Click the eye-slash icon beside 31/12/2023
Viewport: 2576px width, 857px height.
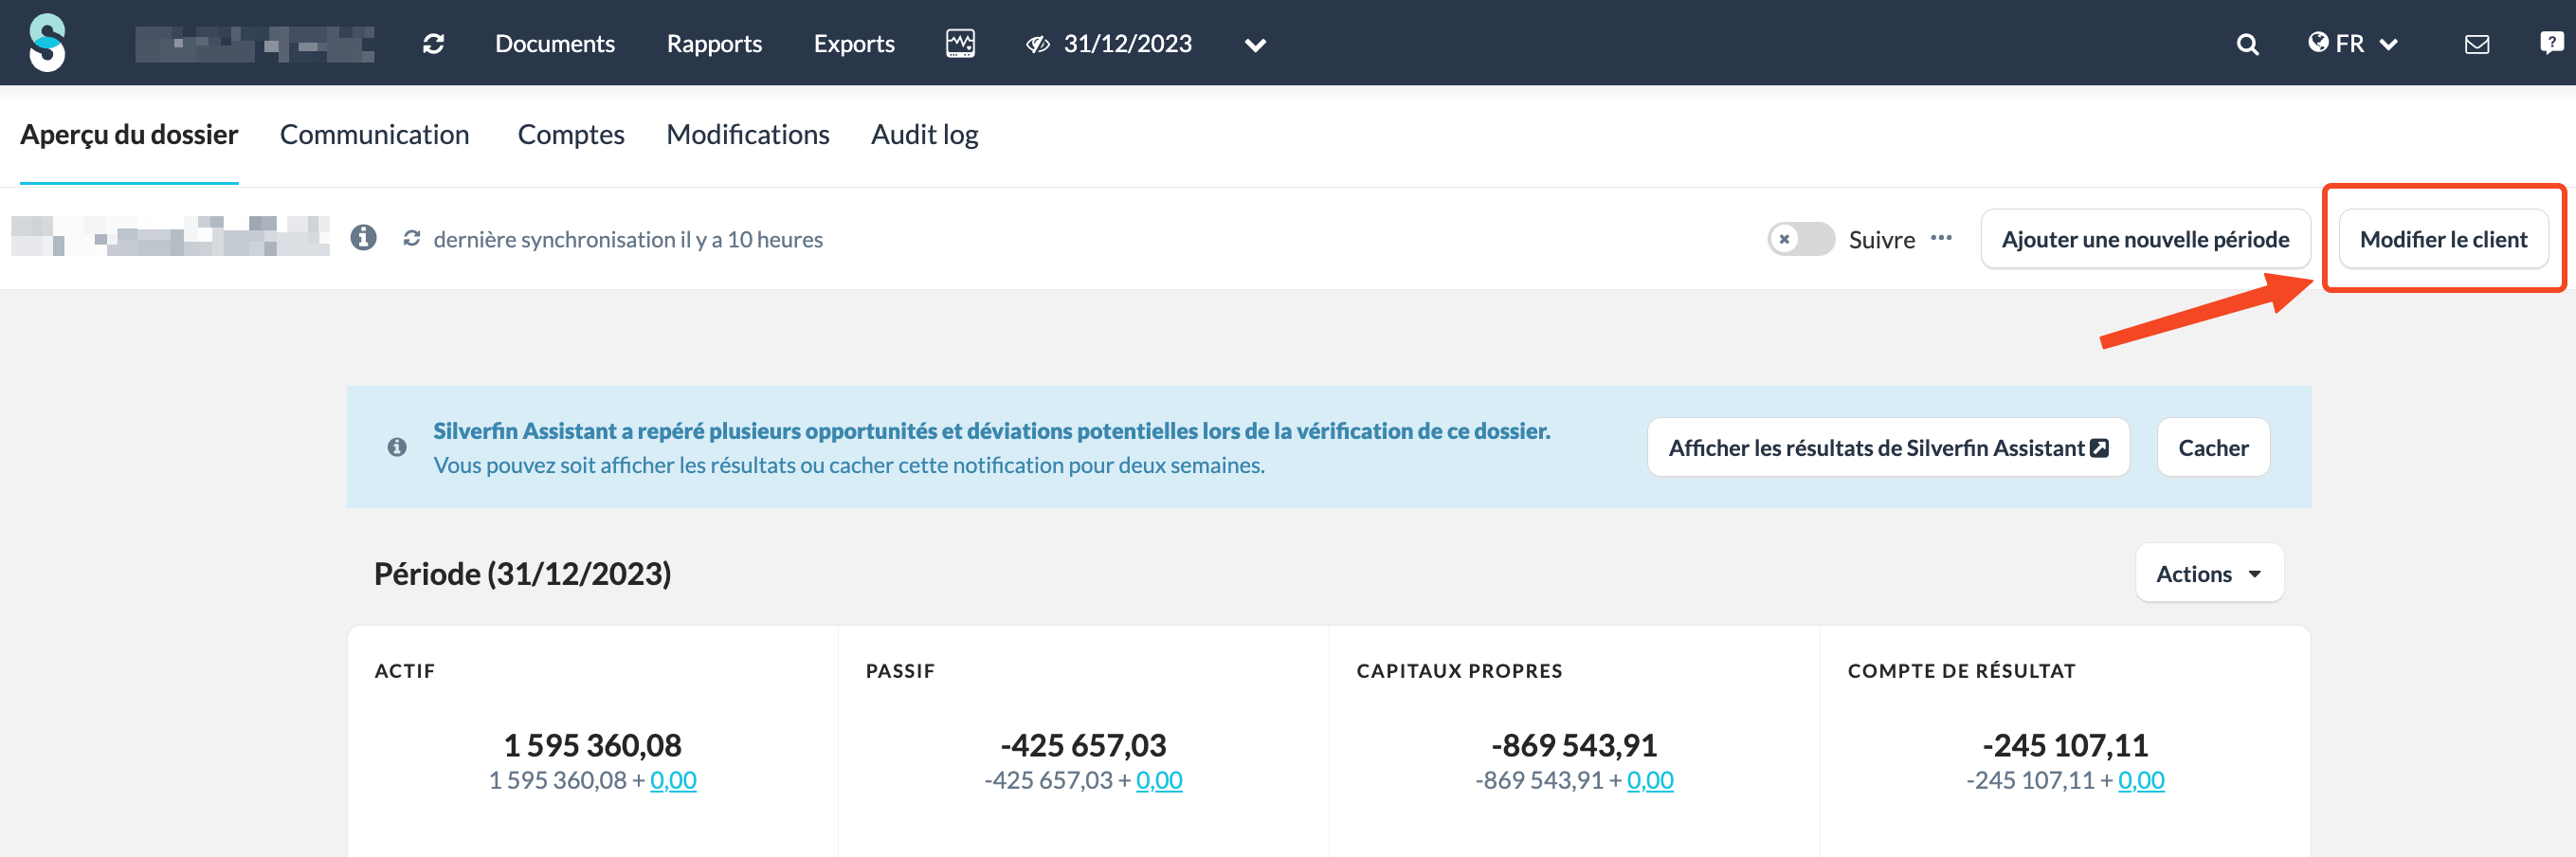pyautogui.click(x=1037, y=44)
